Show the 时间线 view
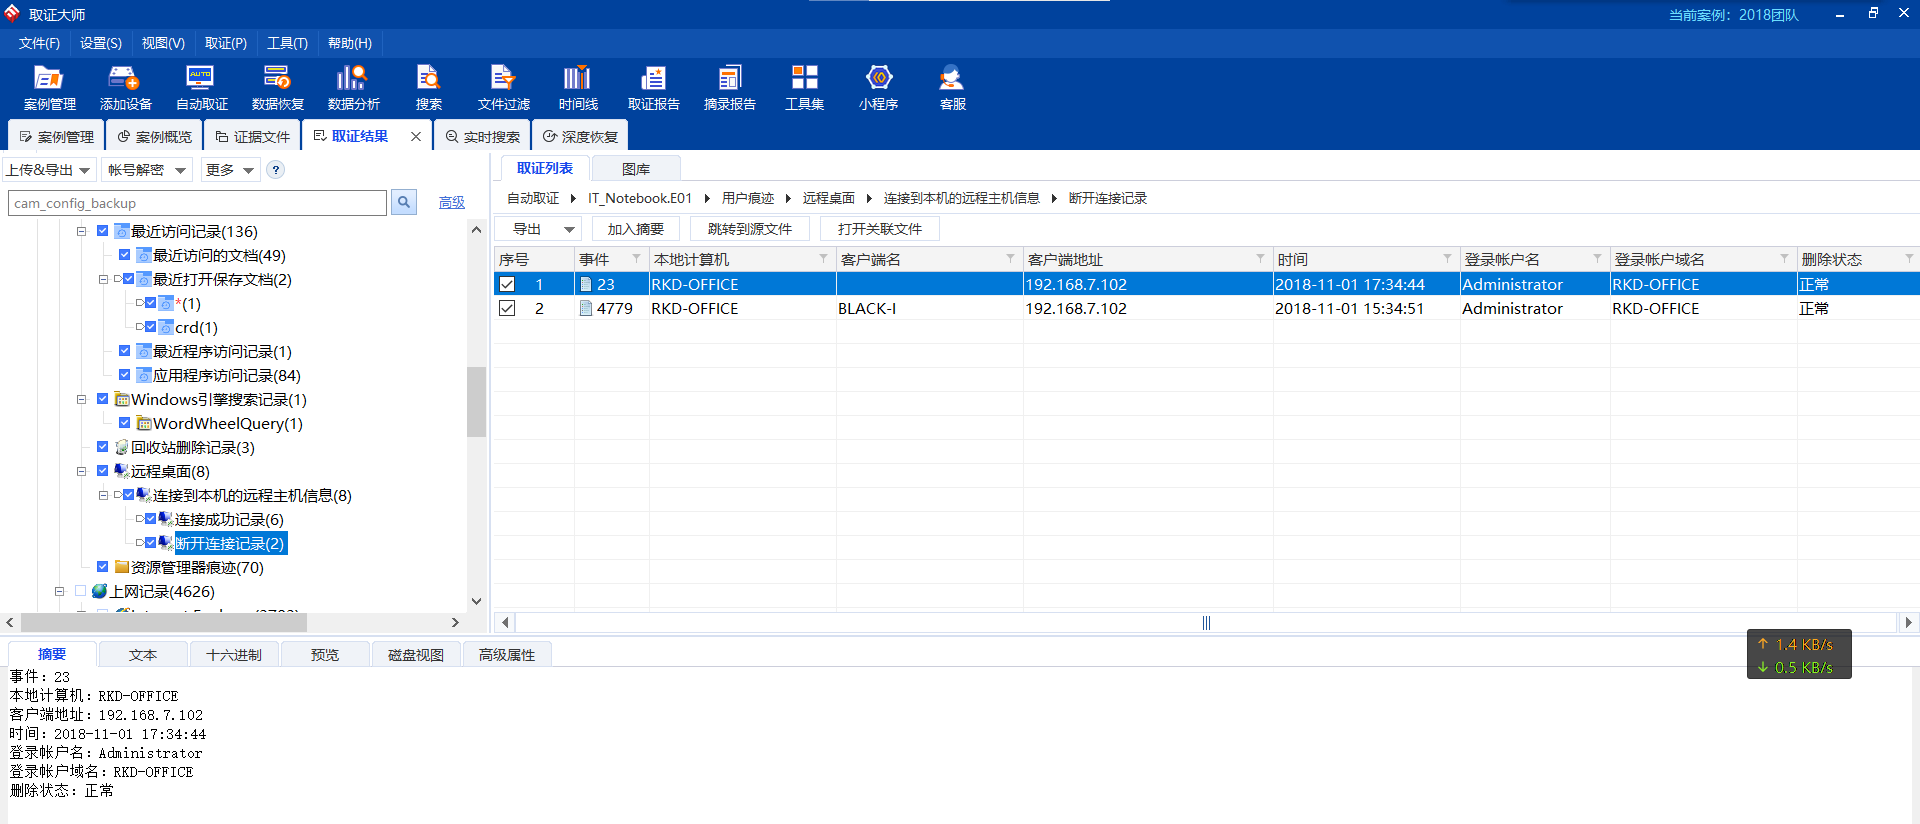Viewport: 1920px width, 824px height. [578, 88]
